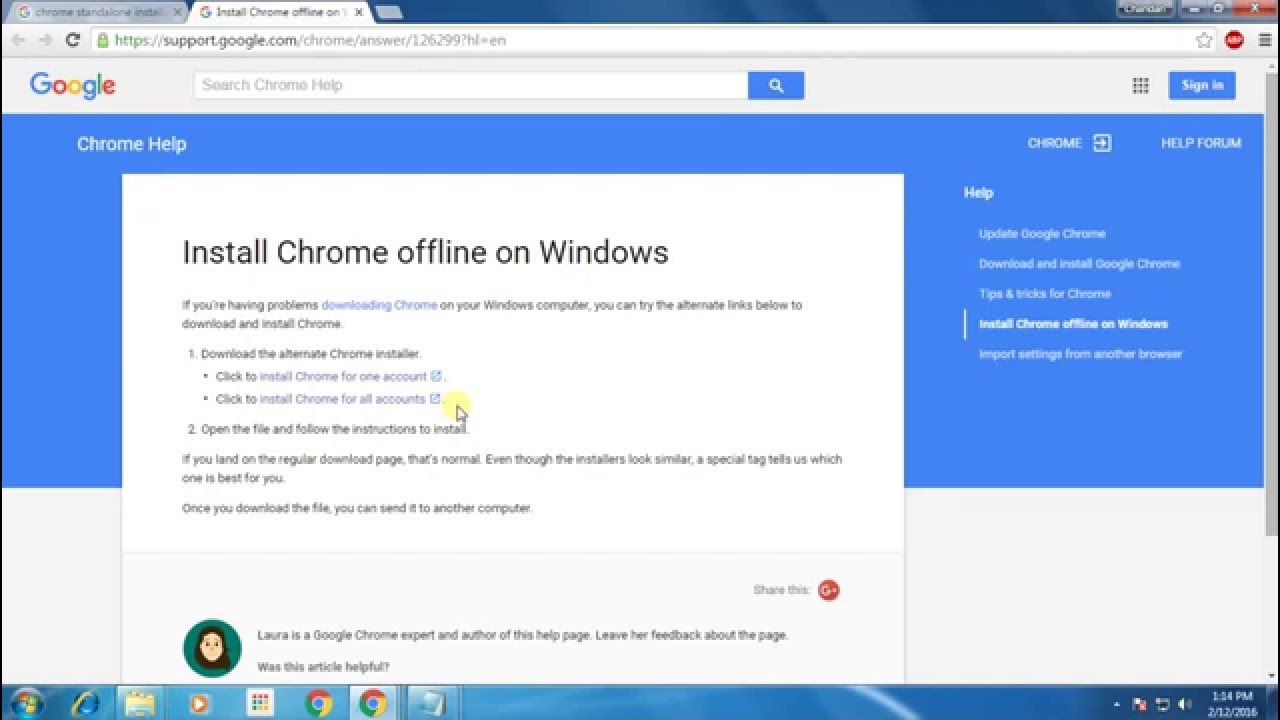
Task: Click the Chandan profile button
Action: (1146, 8)
